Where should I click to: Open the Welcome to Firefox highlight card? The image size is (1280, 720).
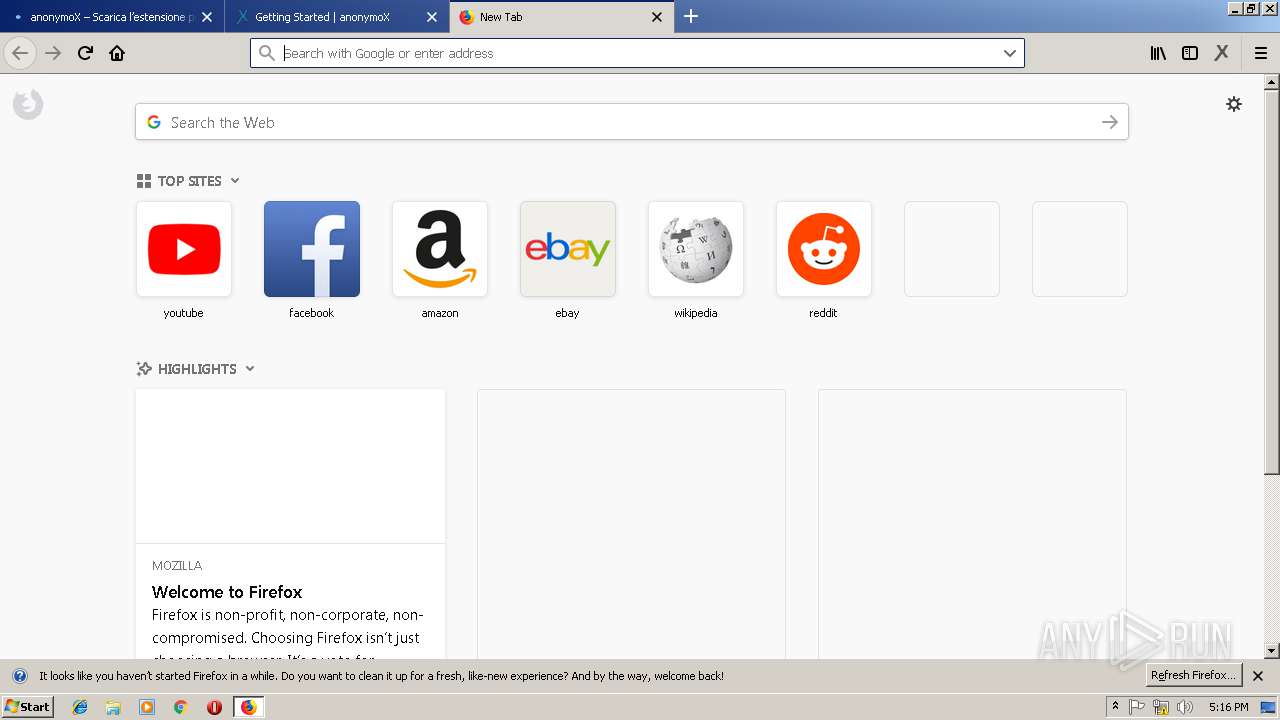pos(290,524)
